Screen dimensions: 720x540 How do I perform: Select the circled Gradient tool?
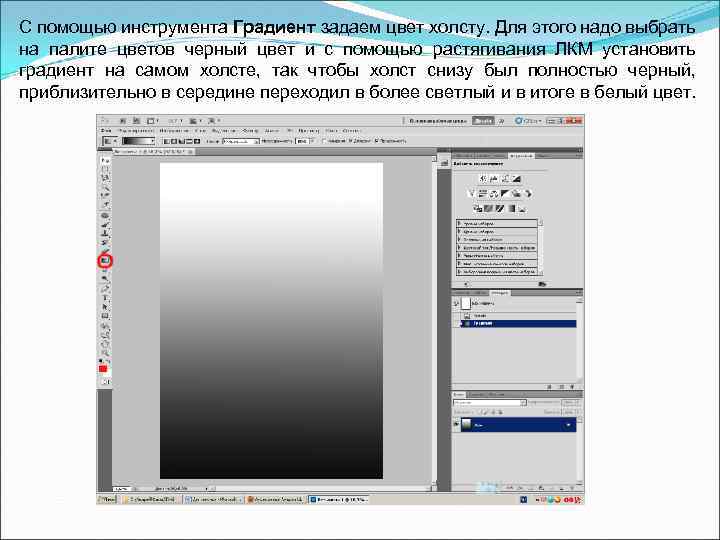point(105,261)
